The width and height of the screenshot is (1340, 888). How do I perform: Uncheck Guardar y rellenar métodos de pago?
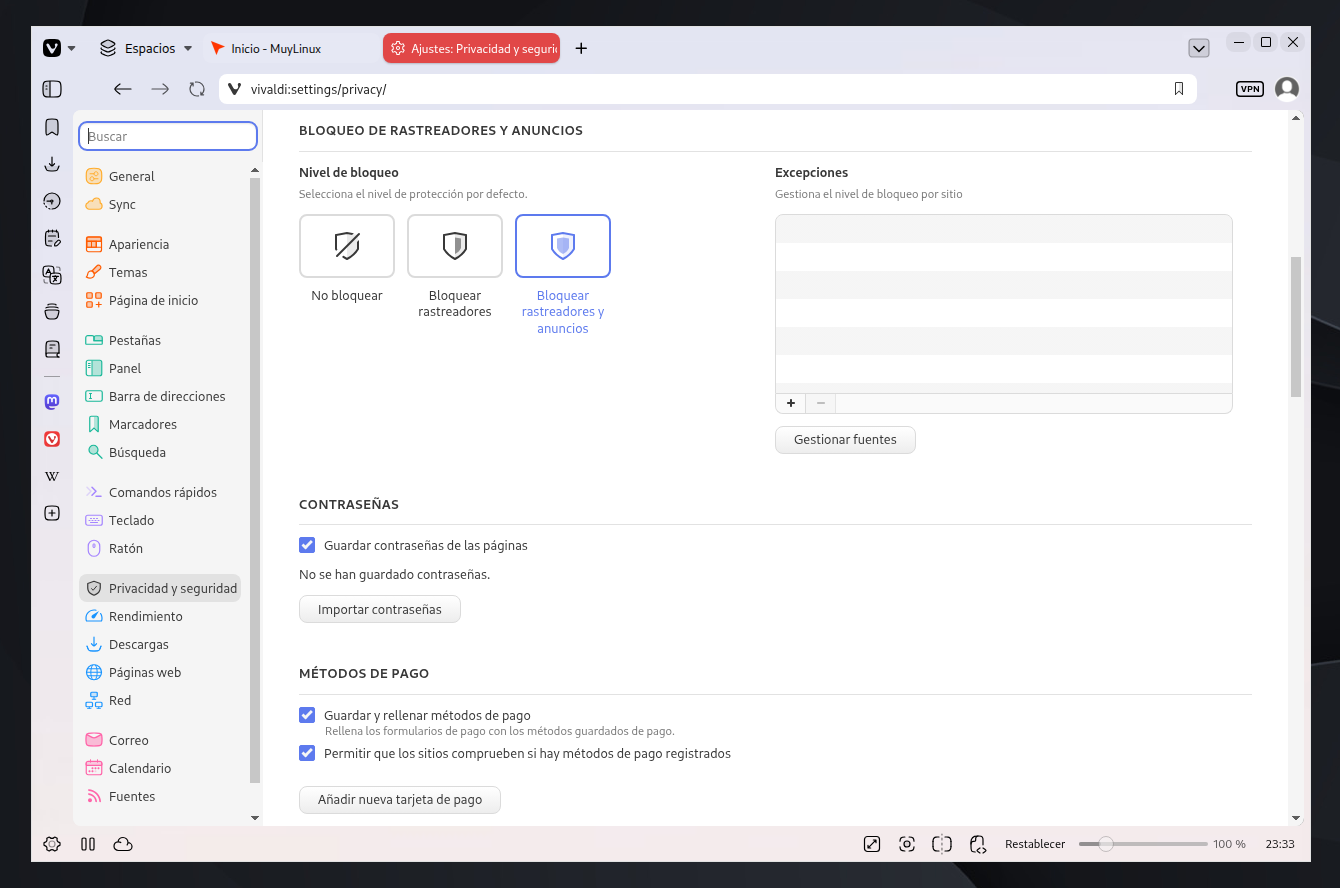(307, 716)
